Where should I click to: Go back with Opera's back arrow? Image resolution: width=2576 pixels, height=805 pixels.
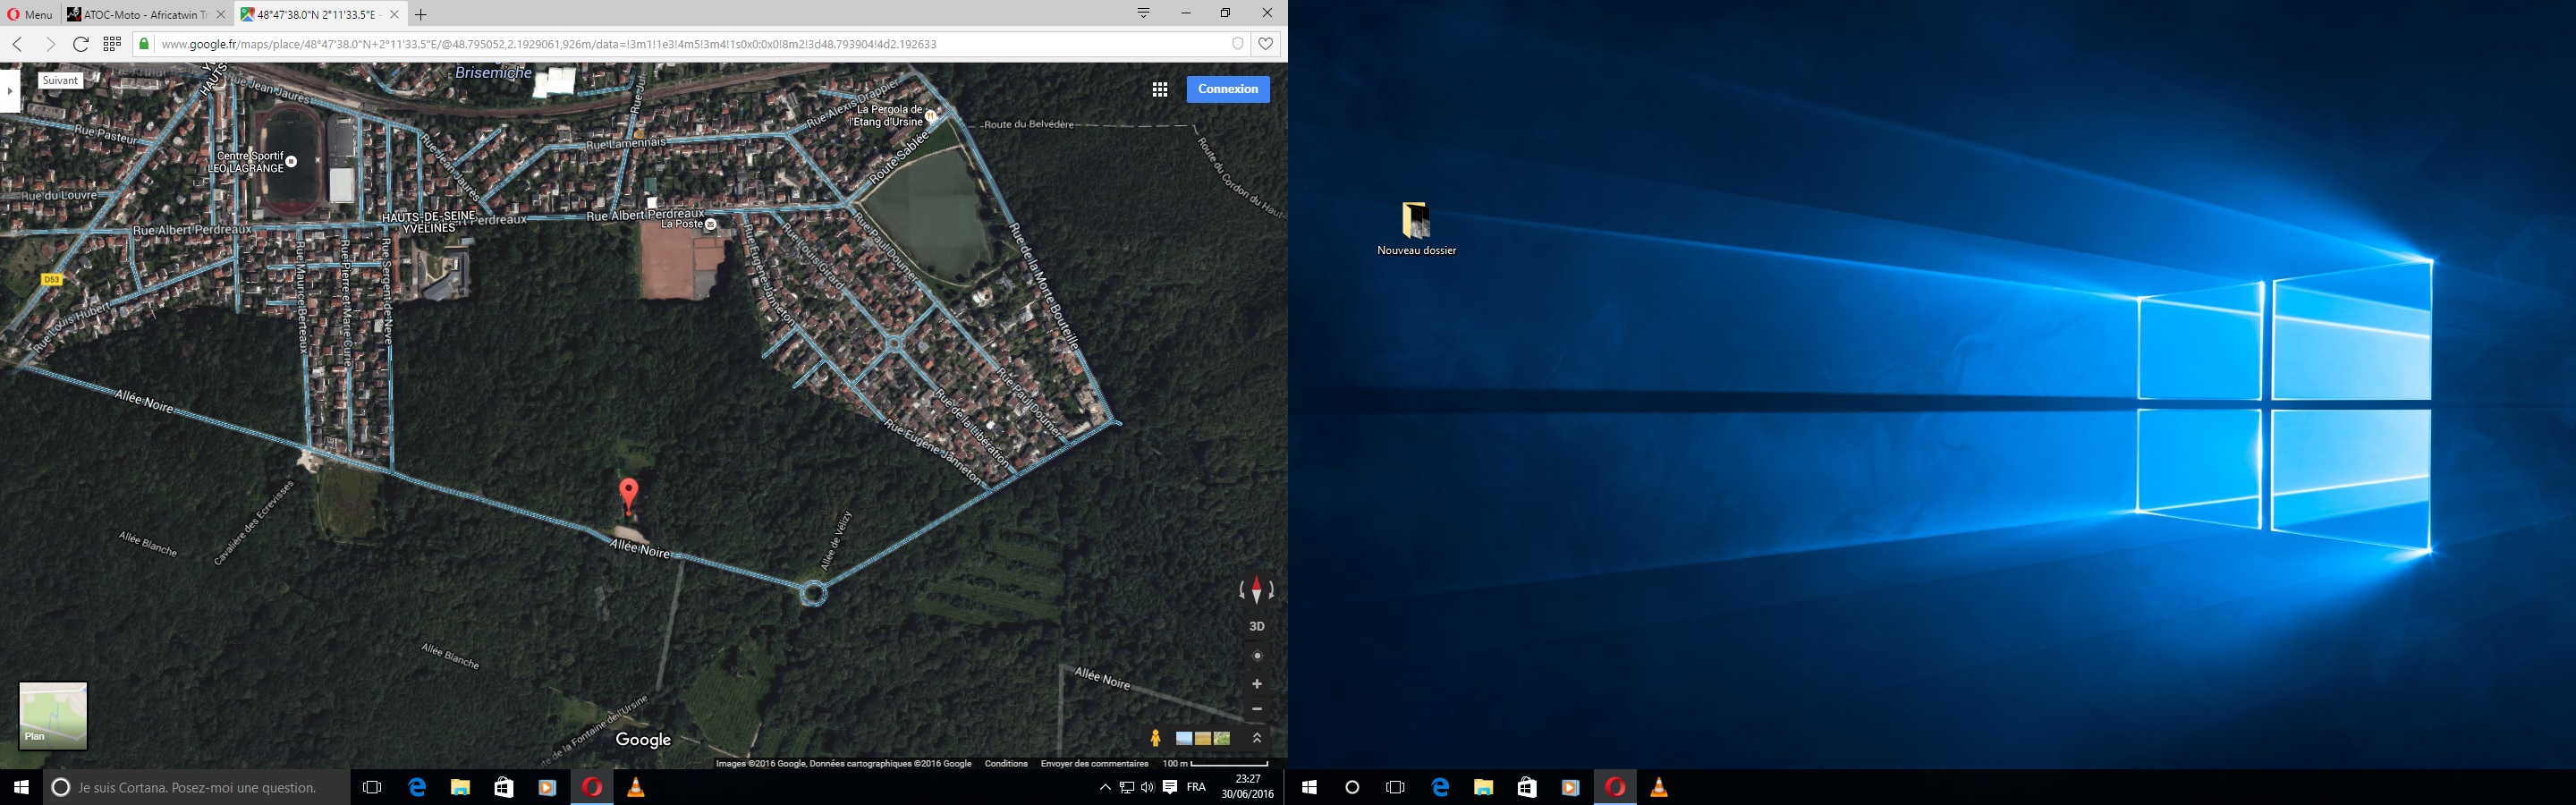point(18,44)
